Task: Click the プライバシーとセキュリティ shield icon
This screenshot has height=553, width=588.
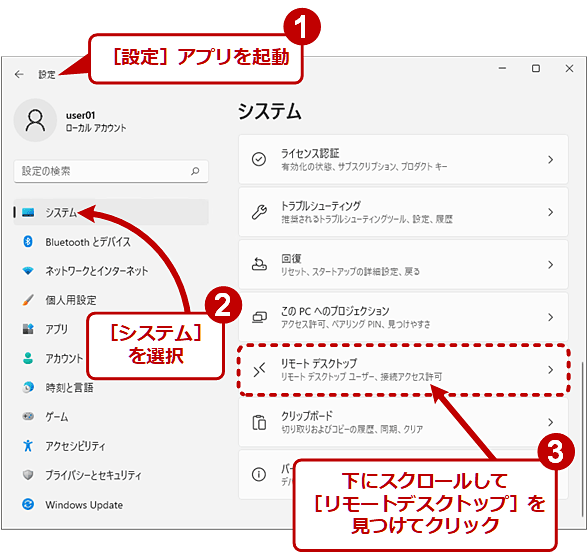Action: tap(28, 475)
